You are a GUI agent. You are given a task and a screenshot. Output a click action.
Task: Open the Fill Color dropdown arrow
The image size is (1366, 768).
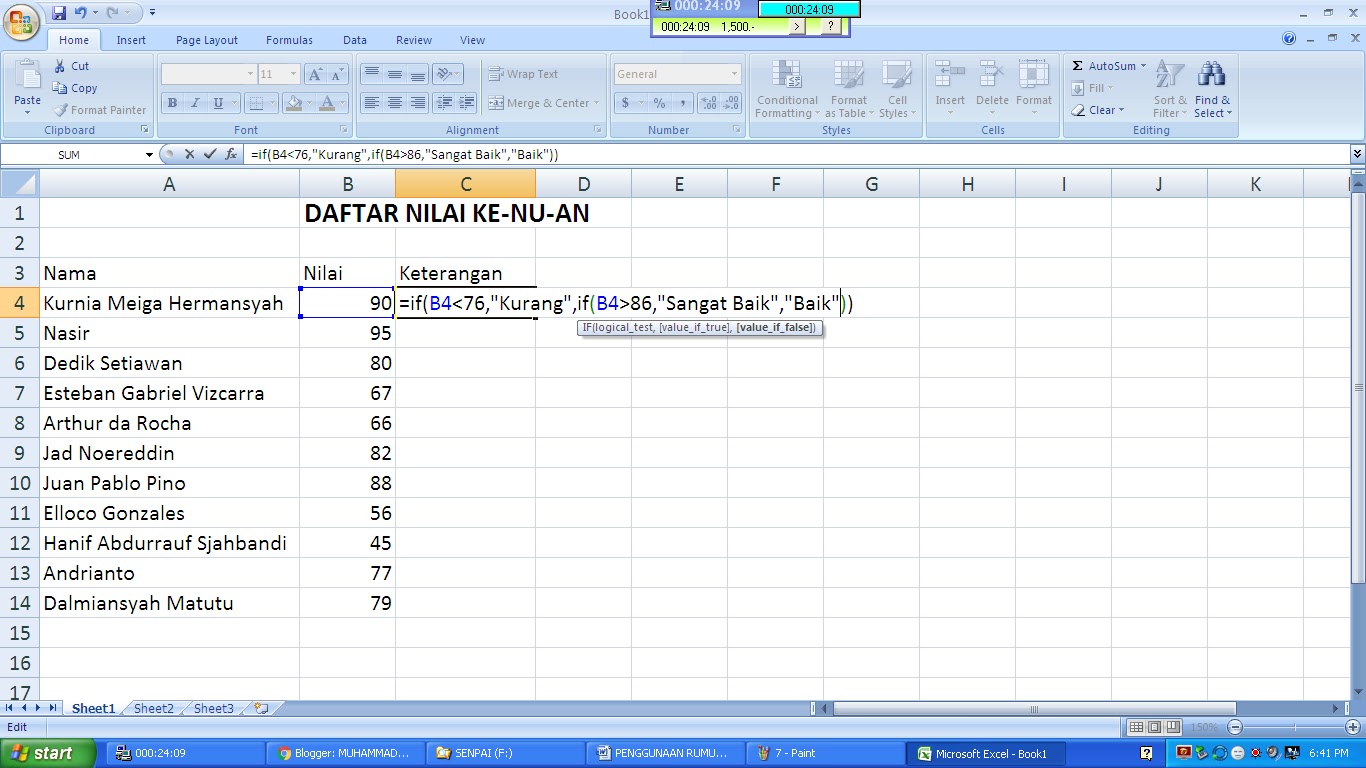(310, 103)
